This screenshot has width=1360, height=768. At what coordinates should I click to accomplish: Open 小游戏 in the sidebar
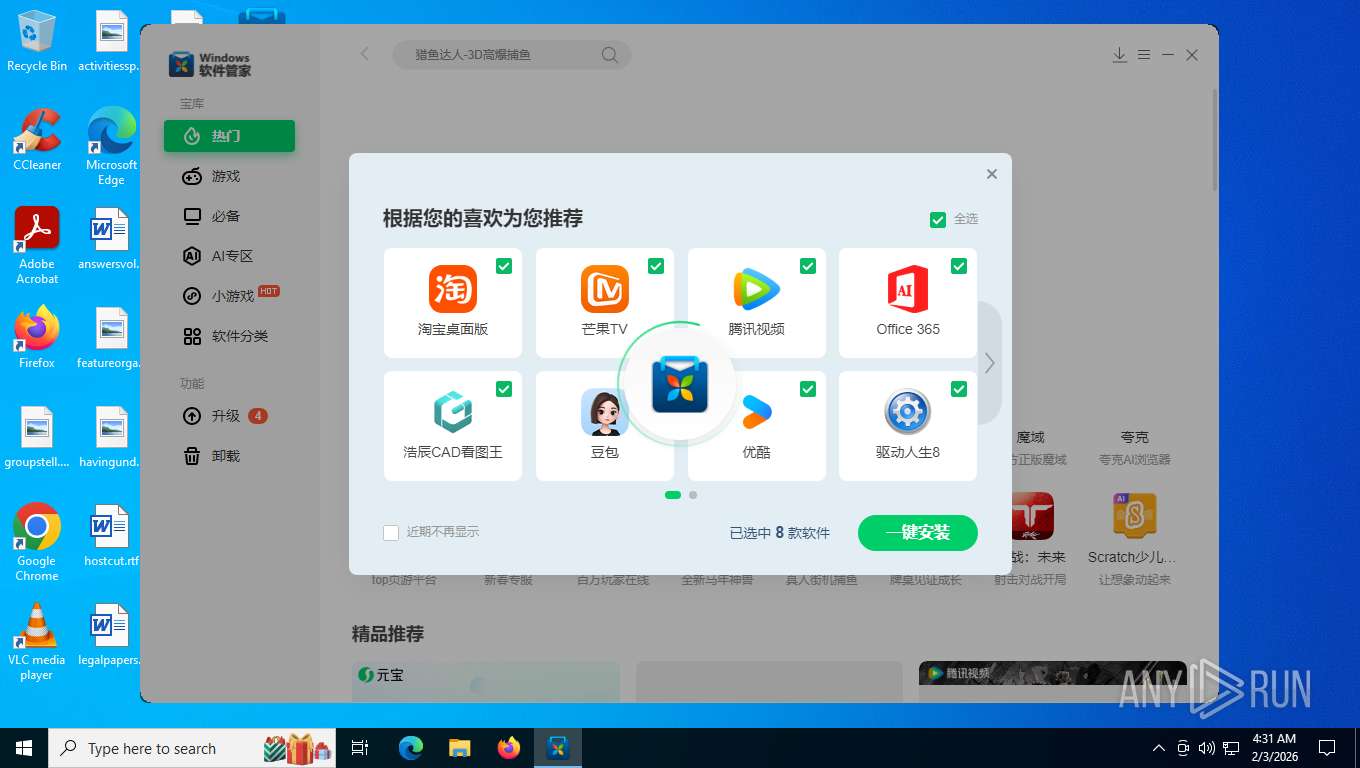pos(229,296)
